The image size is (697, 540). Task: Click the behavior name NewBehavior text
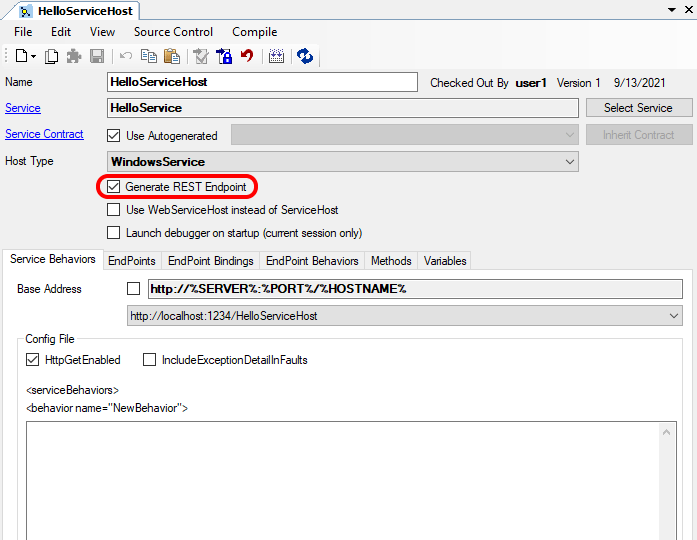[107, 408]
